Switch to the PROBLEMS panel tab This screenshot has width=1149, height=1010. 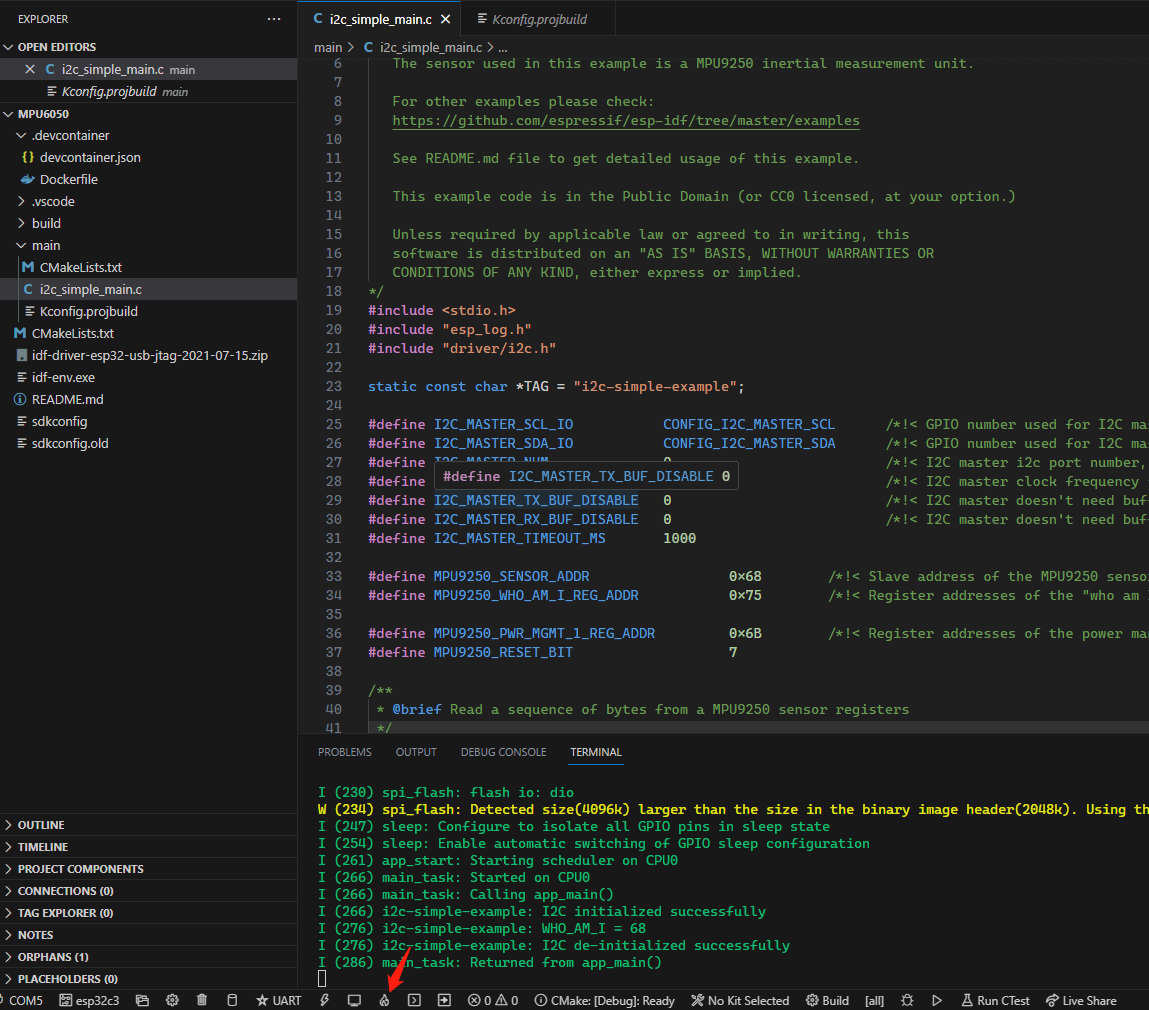tap(344, 752)
